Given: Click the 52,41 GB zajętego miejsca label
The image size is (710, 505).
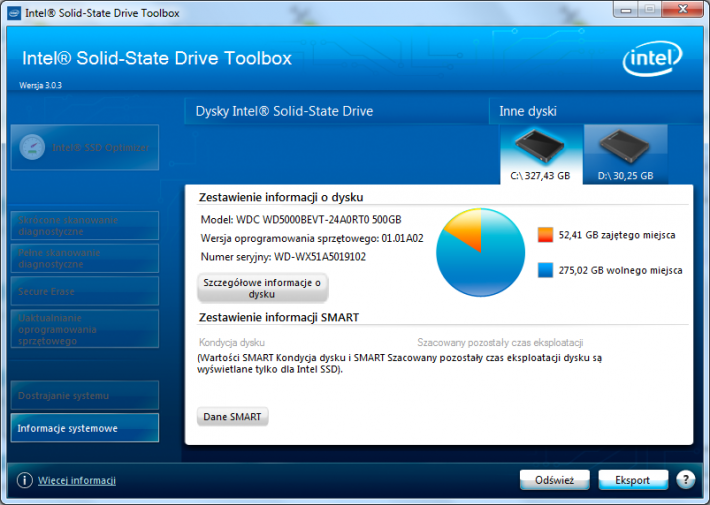Looking at the screenshot, I should point(617,235).
